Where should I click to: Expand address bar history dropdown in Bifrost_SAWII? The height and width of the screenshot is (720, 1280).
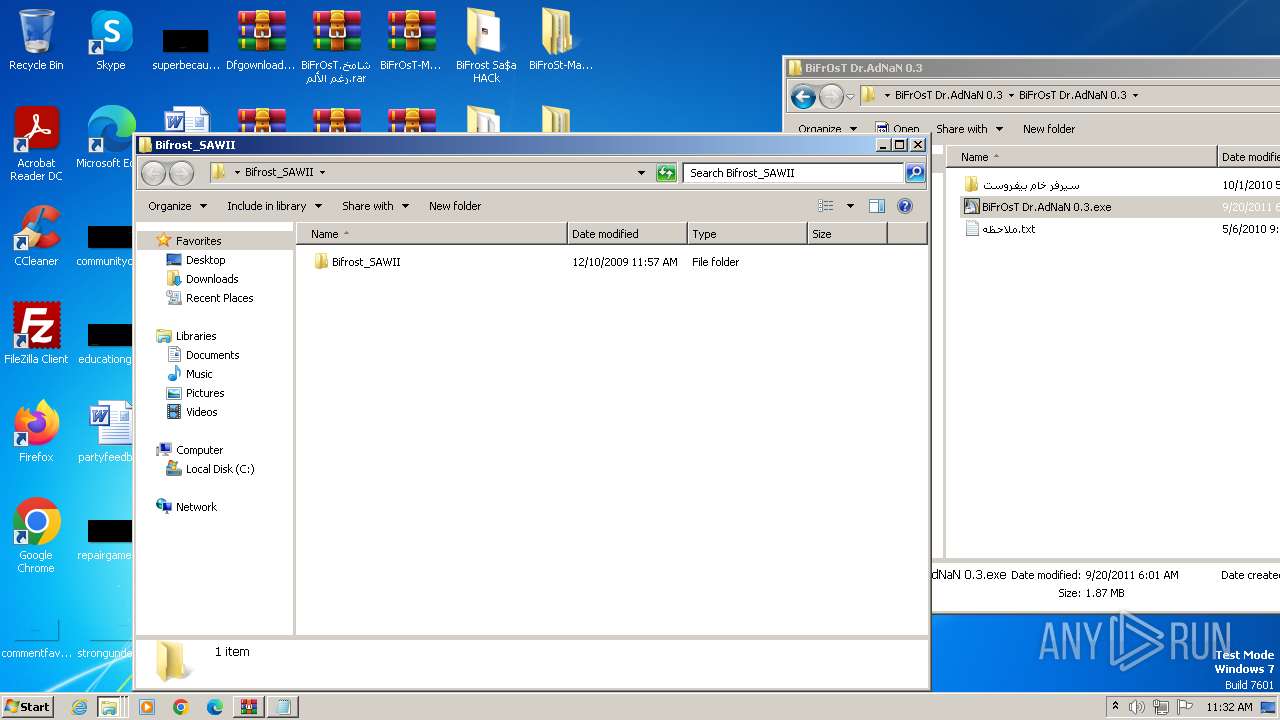pyautogui.click(x=641, y=173)
